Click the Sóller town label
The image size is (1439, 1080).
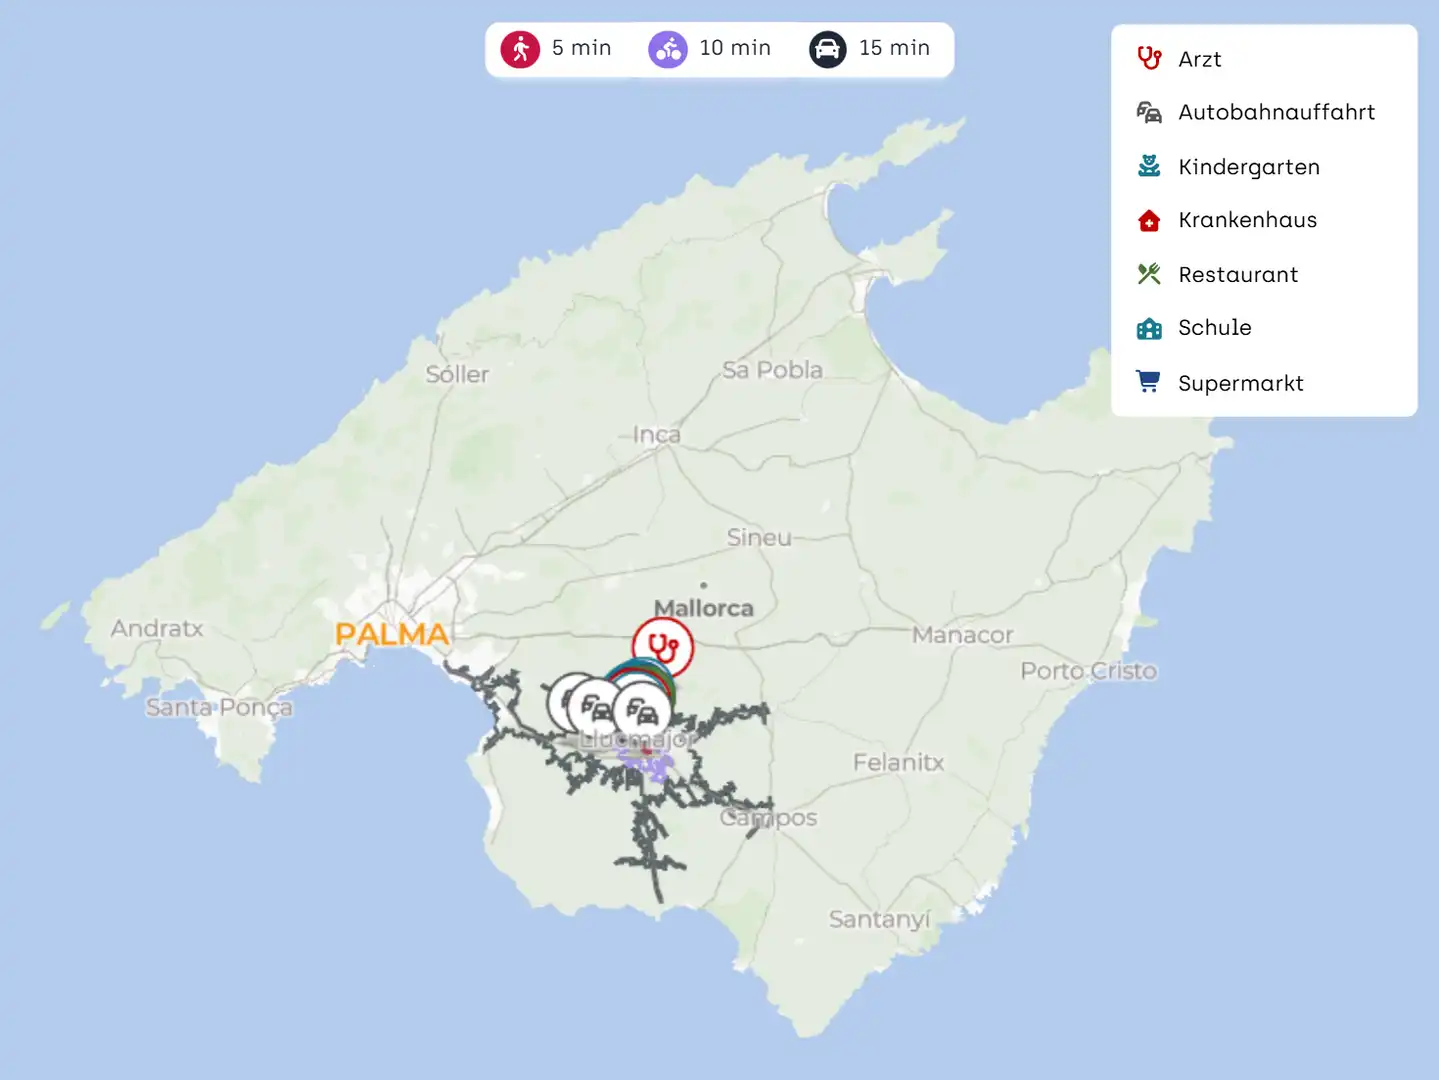457,374
